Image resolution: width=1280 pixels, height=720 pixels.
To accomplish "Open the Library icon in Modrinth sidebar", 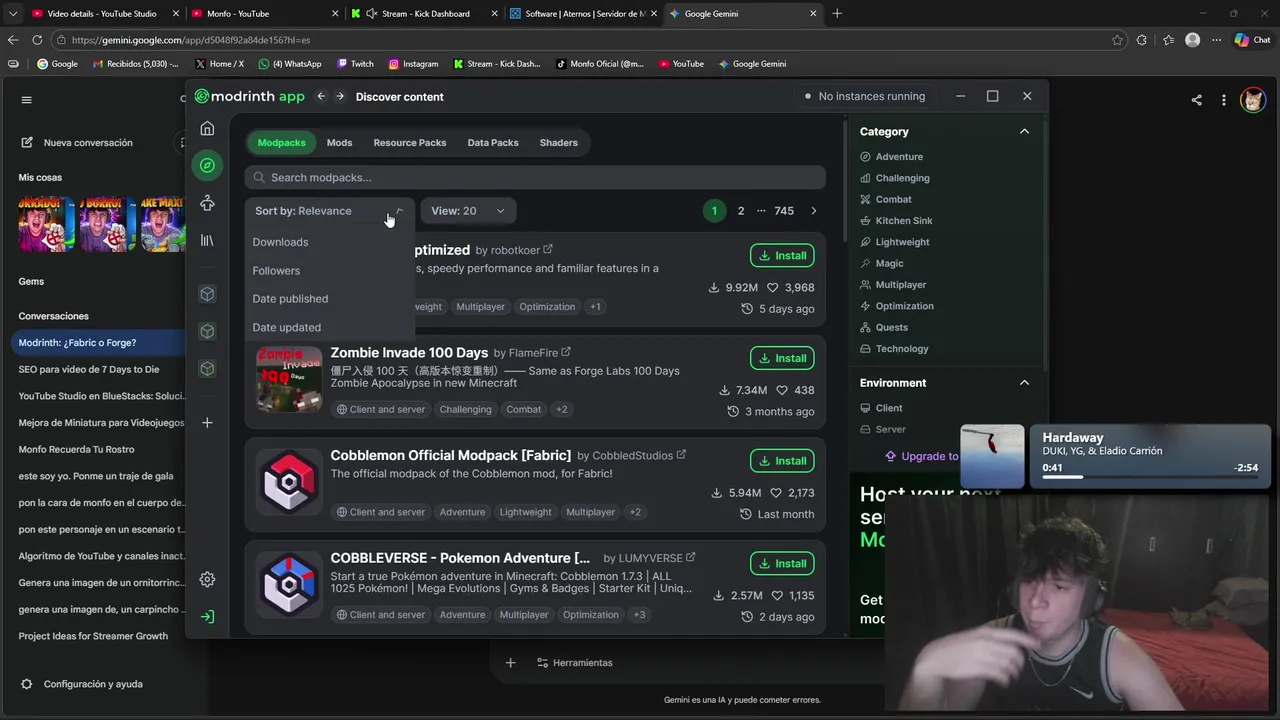I will click(x=207, y=241).
